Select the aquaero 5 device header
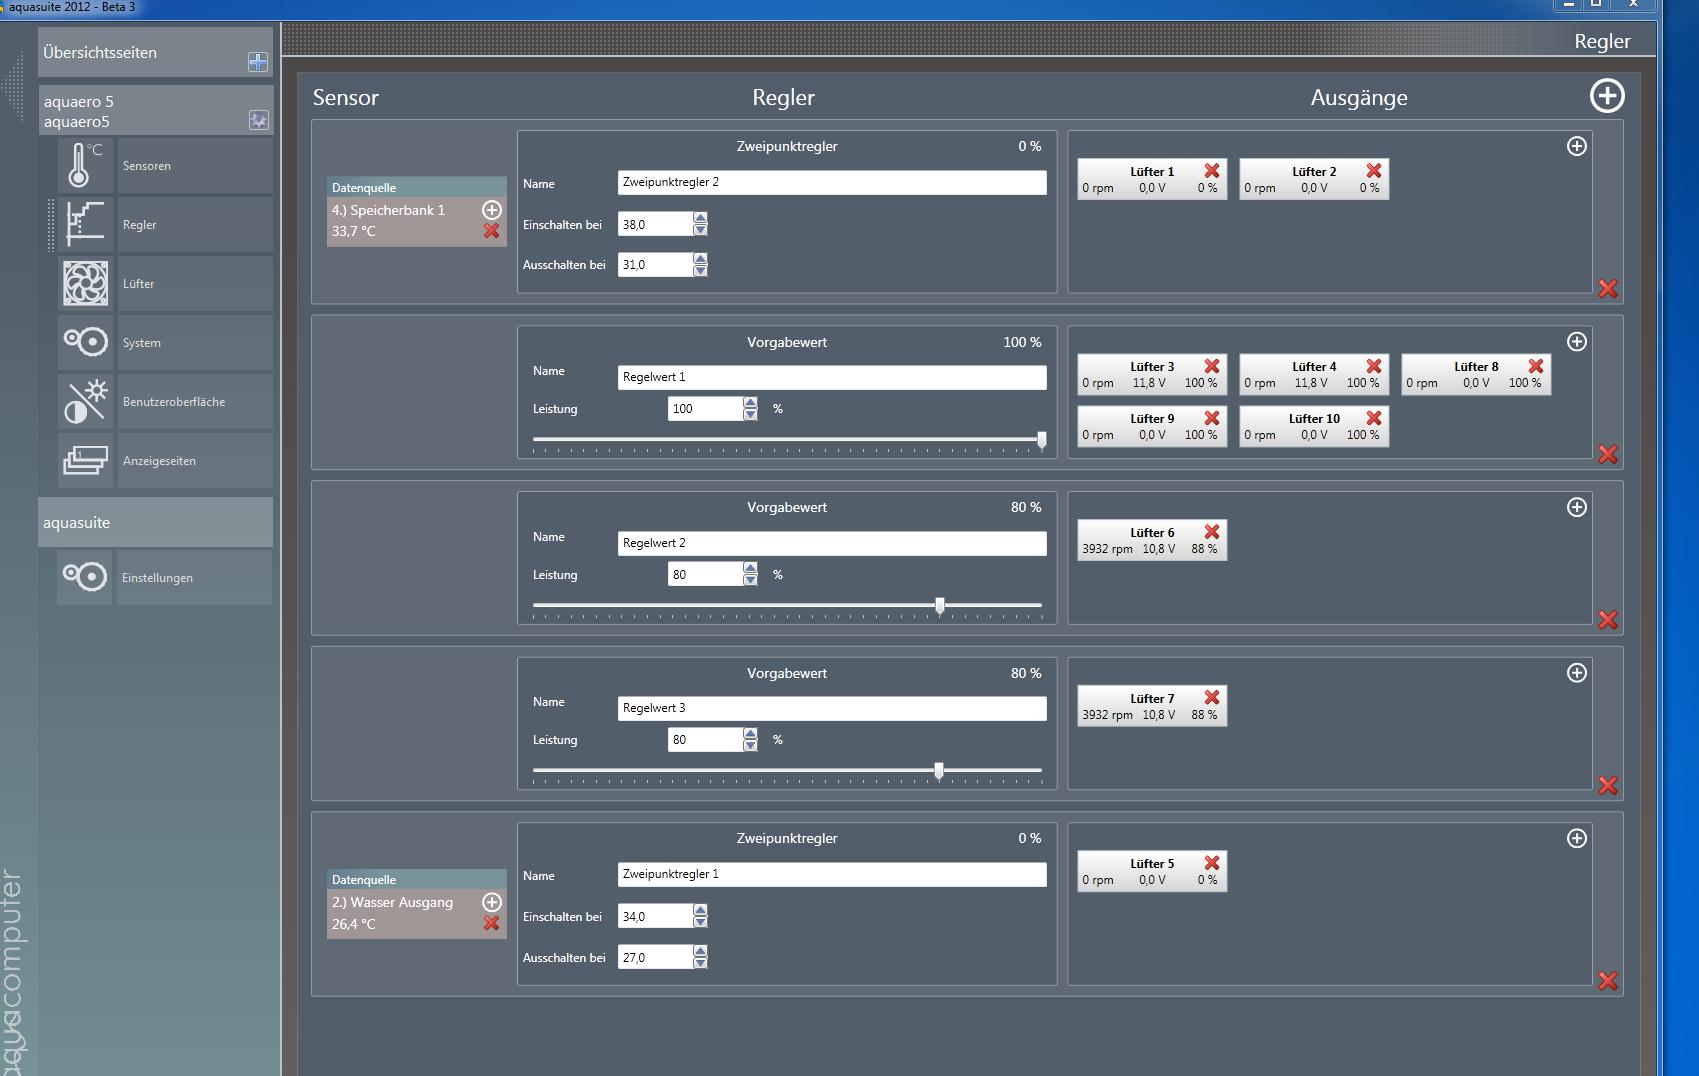This screenshot has width=1699, height=1076. point(140,111)
